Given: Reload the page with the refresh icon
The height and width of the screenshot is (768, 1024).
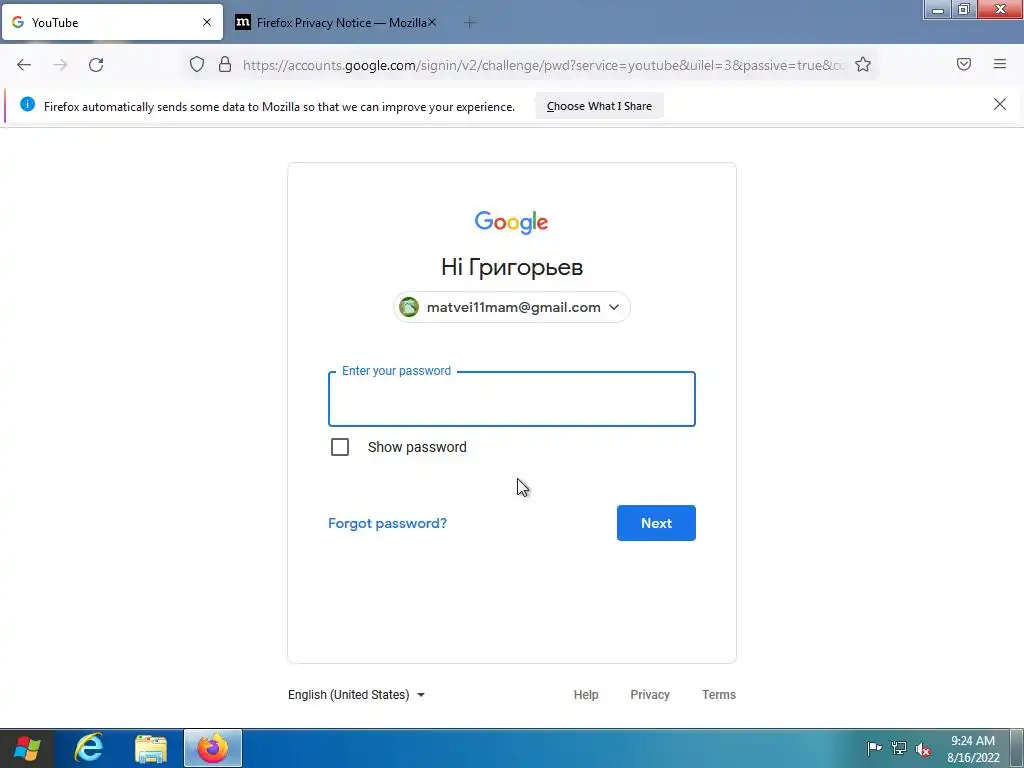Looking at the screenshot, I should (96, 65).
